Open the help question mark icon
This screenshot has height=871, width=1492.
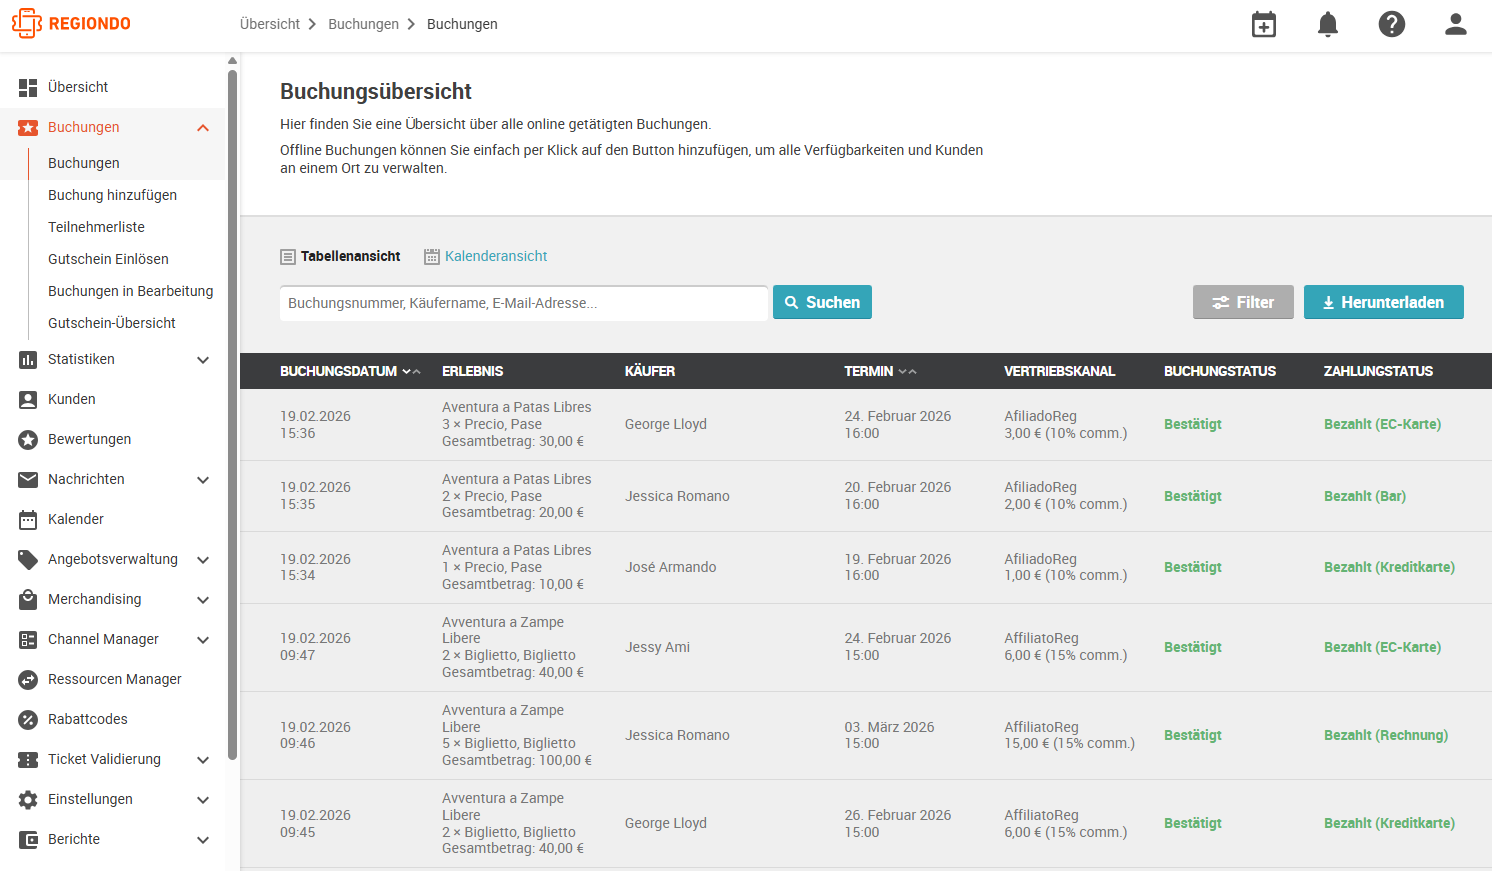[1392, 24]
